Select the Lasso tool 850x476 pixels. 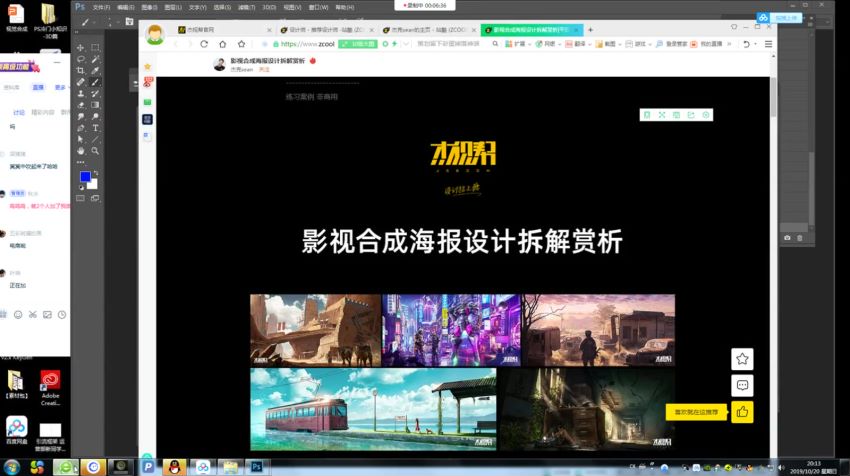tap(80, 59)
